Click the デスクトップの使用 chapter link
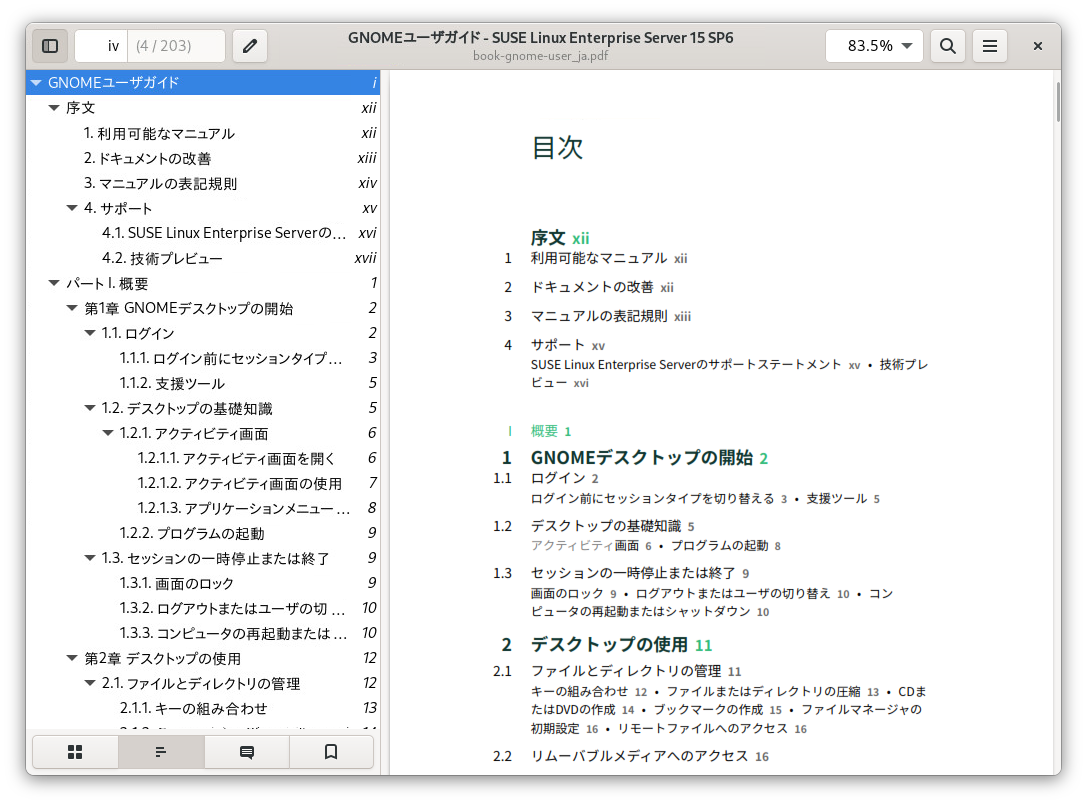Viewport: 1087px width, 804px height. (x=608, y=644)
